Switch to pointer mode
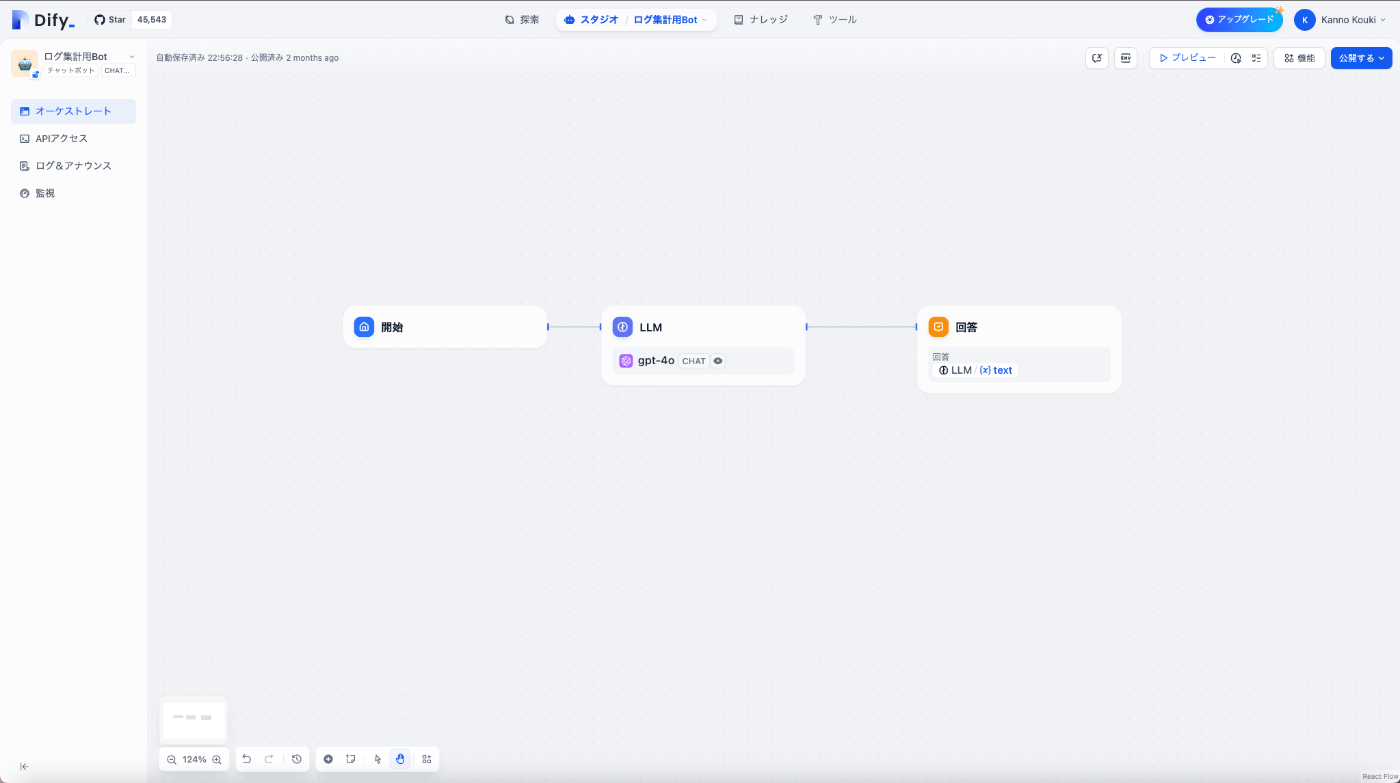 pos(378,759)
